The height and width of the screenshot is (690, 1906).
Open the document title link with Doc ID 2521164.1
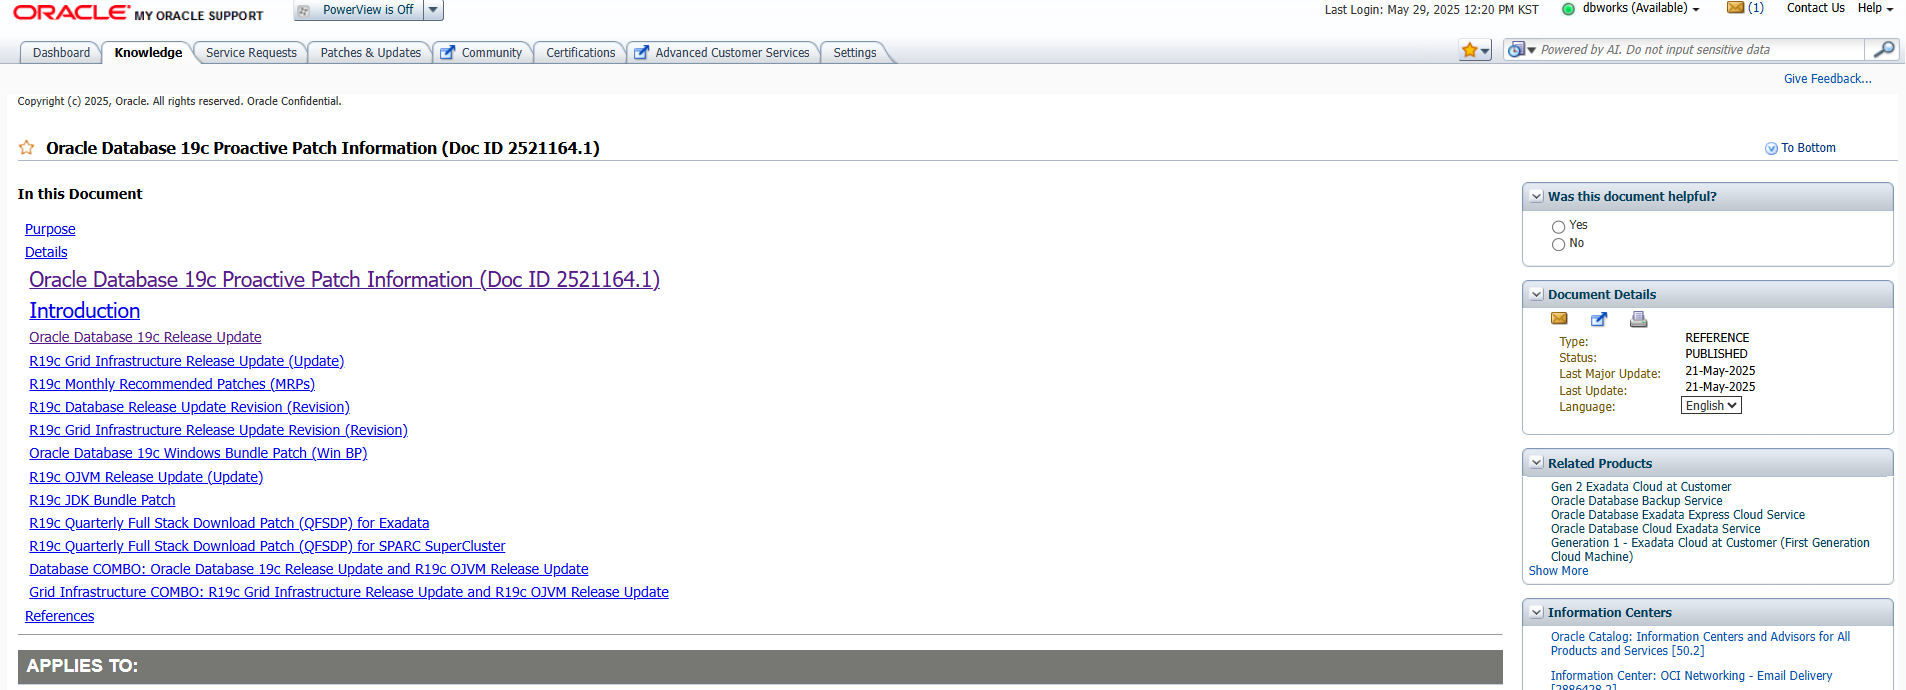click(x=344, y=280)
